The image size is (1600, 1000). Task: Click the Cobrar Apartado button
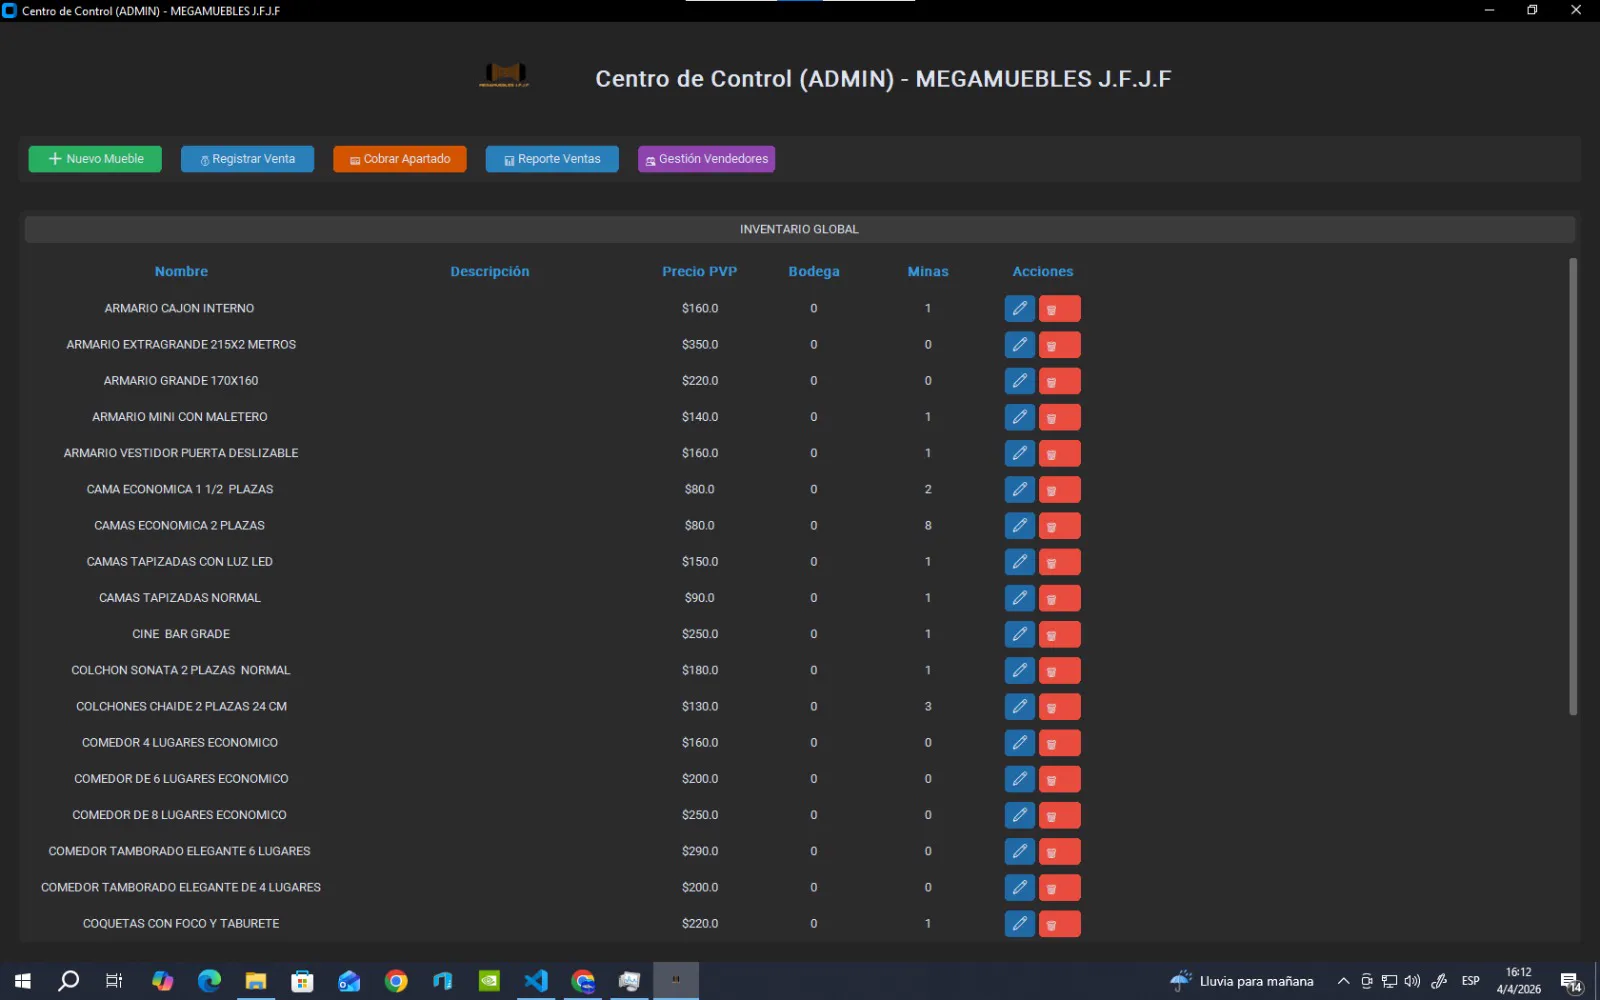(399, 158)
